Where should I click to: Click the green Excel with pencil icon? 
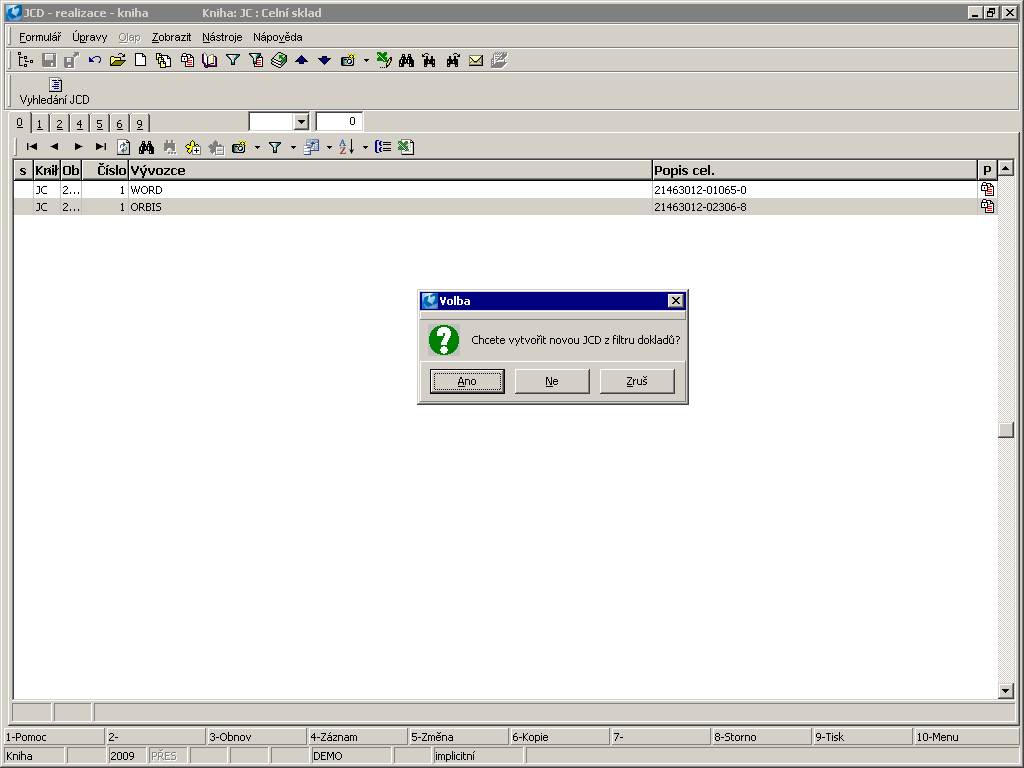[384, 60]
